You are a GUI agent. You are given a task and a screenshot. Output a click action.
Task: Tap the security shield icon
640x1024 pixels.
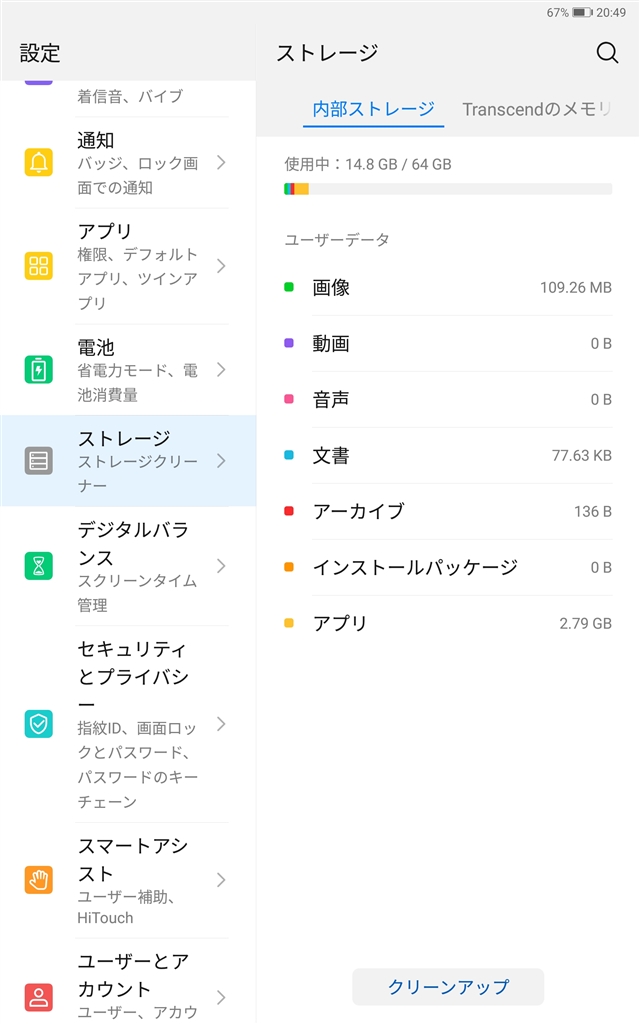click(x=39, y=724)
